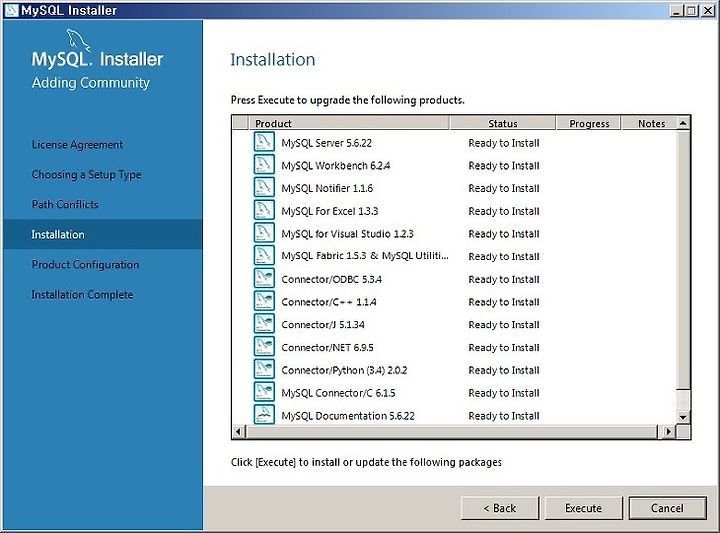
Task: Select the Connector/ODBC 5.3.4 text
Action: click(332, 279)
